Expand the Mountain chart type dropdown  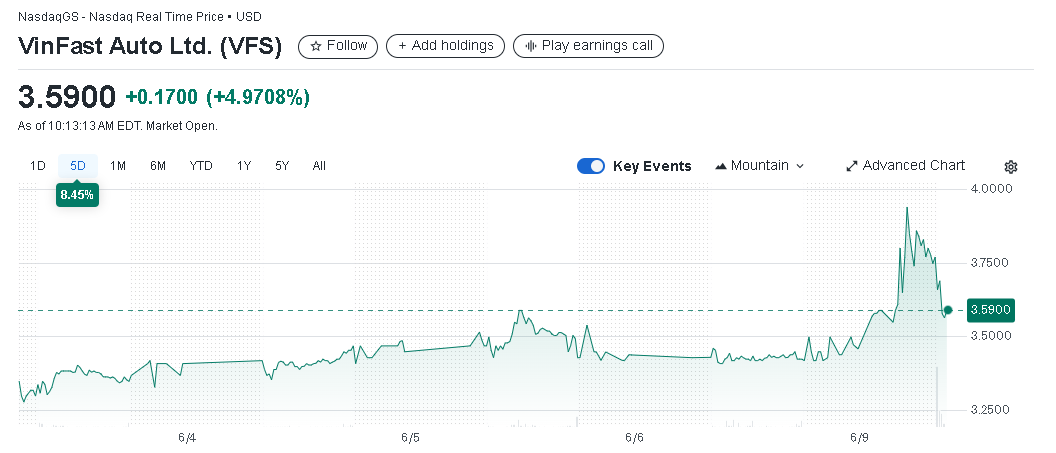point(760,166)
